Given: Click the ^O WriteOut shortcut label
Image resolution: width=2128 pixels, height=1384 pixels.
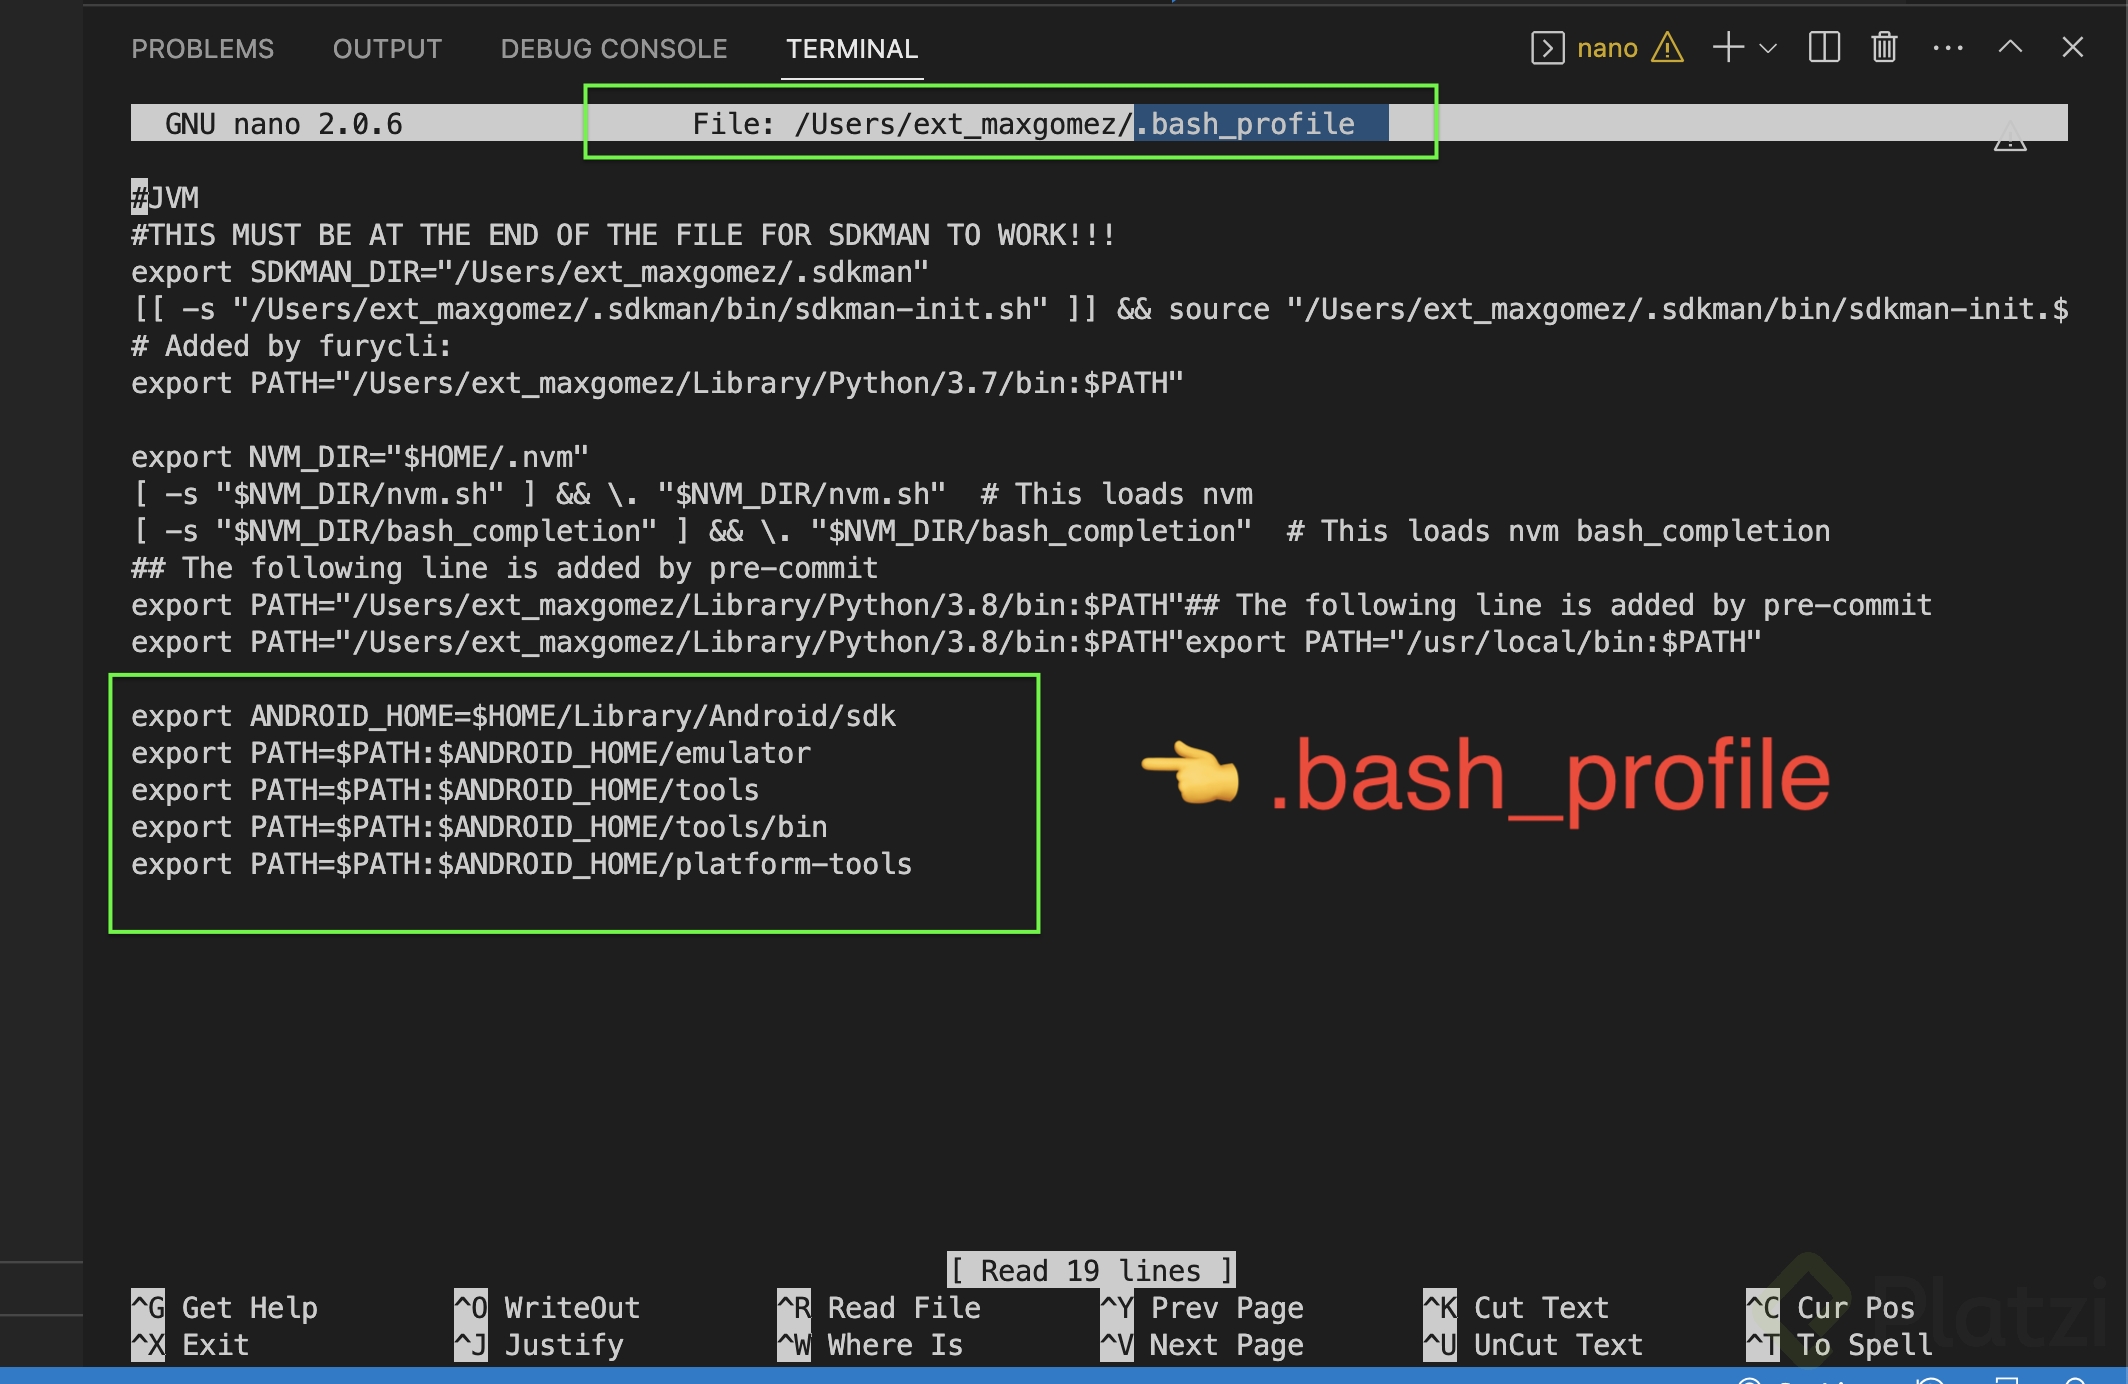Looking at the screenshot, I should pos(547,1308).
